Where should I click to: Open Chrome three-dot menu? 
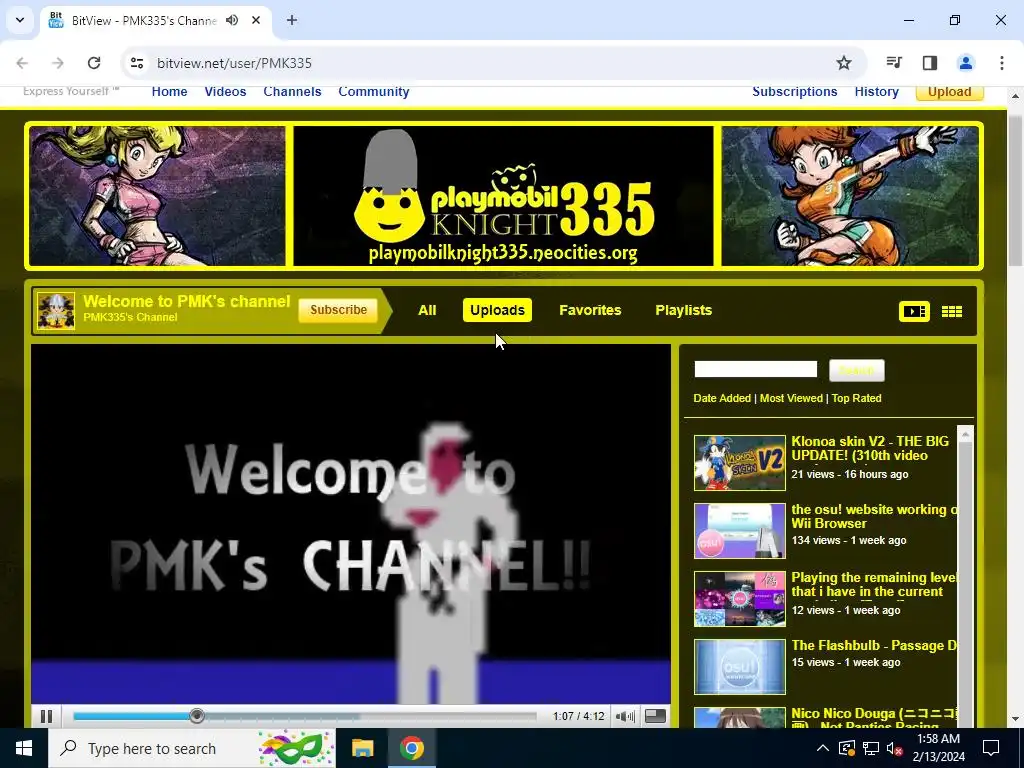coord(1001,63)
